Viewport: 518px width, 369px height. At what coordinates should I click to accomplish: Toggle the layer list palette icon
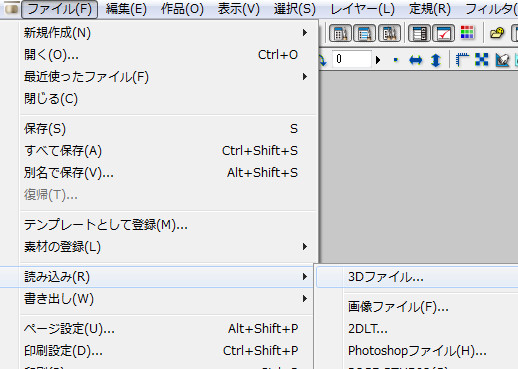419,33
